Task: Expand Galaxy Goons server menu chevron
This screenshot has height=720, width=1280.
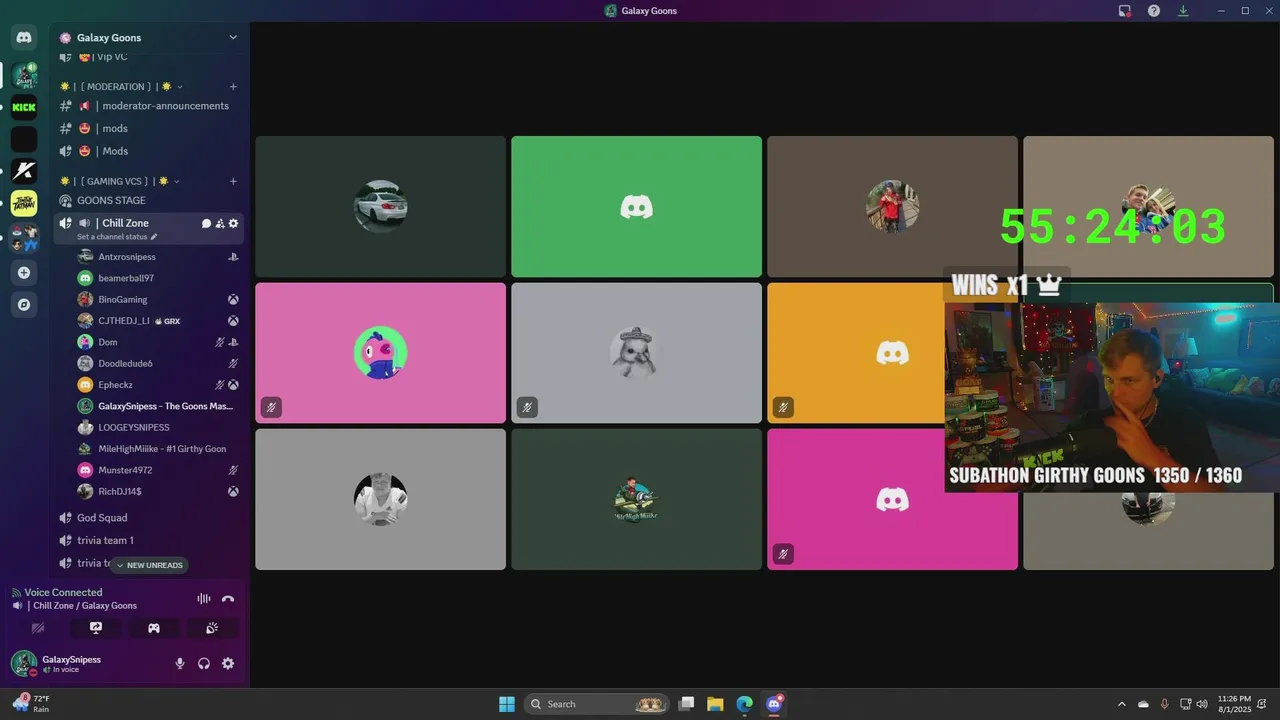Action: (x=233, y=38)
